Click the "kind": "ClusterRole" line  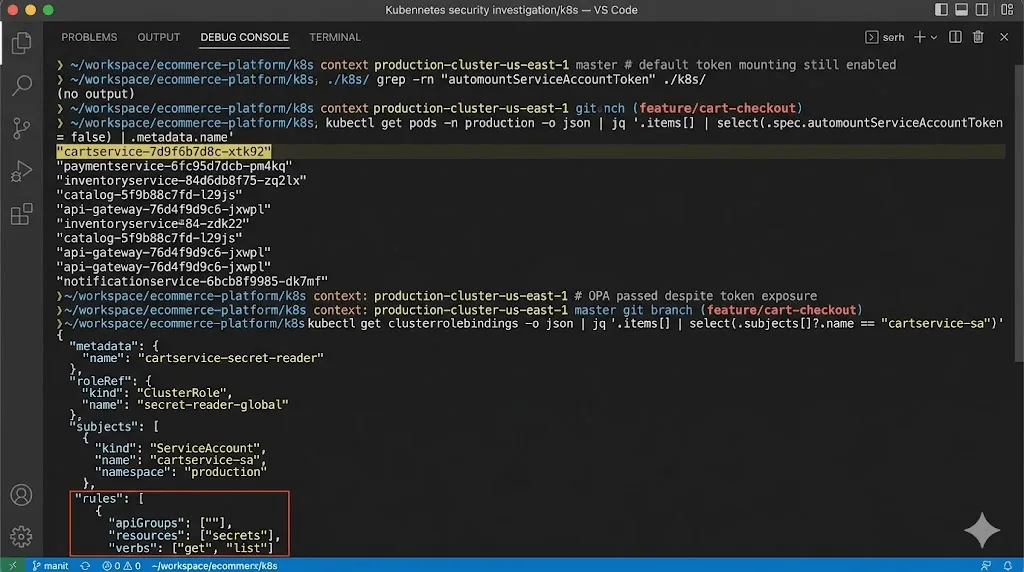tap(157, 392)
